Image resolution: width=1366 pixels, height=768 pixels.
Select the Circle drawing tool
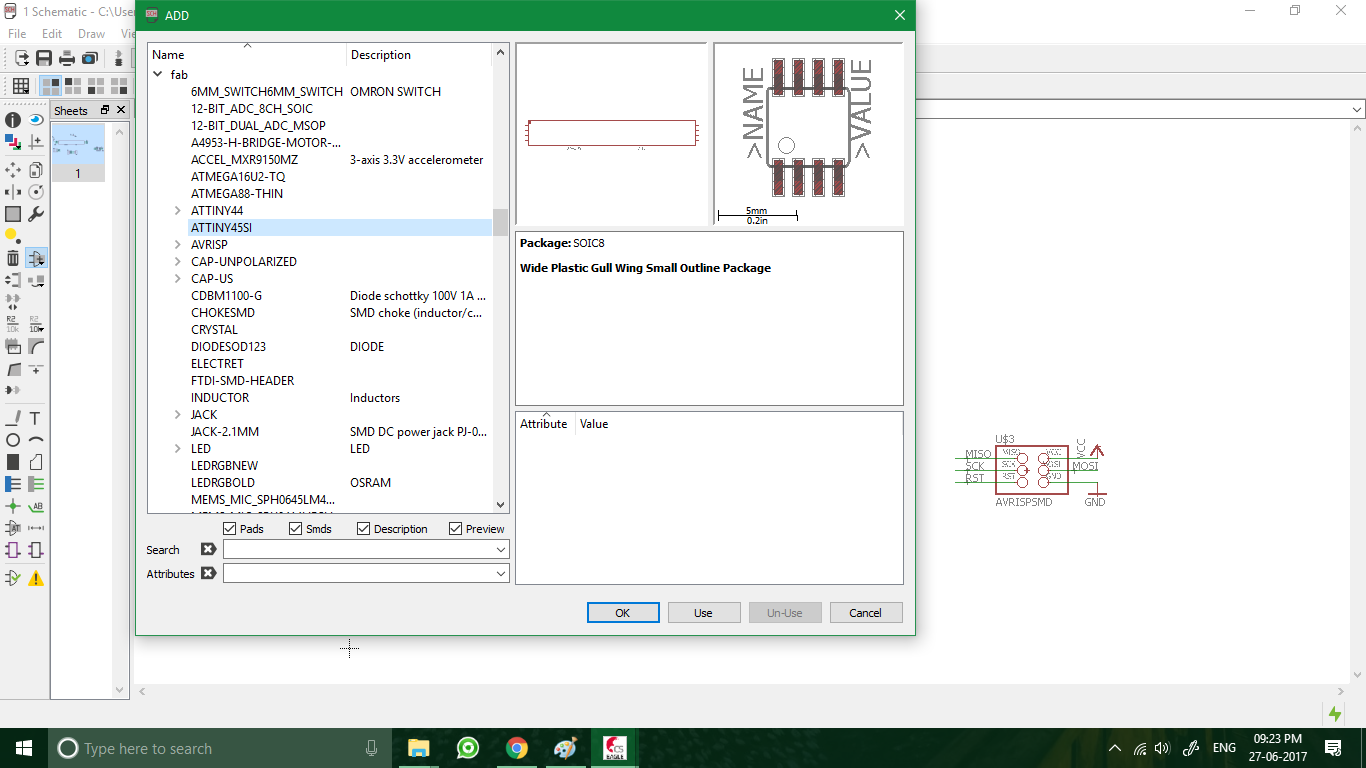[13, 440]
